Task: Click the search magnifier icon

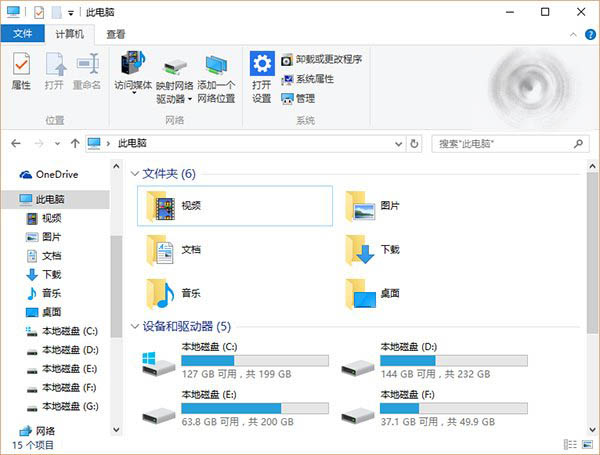Action: [x=578, y=144]
